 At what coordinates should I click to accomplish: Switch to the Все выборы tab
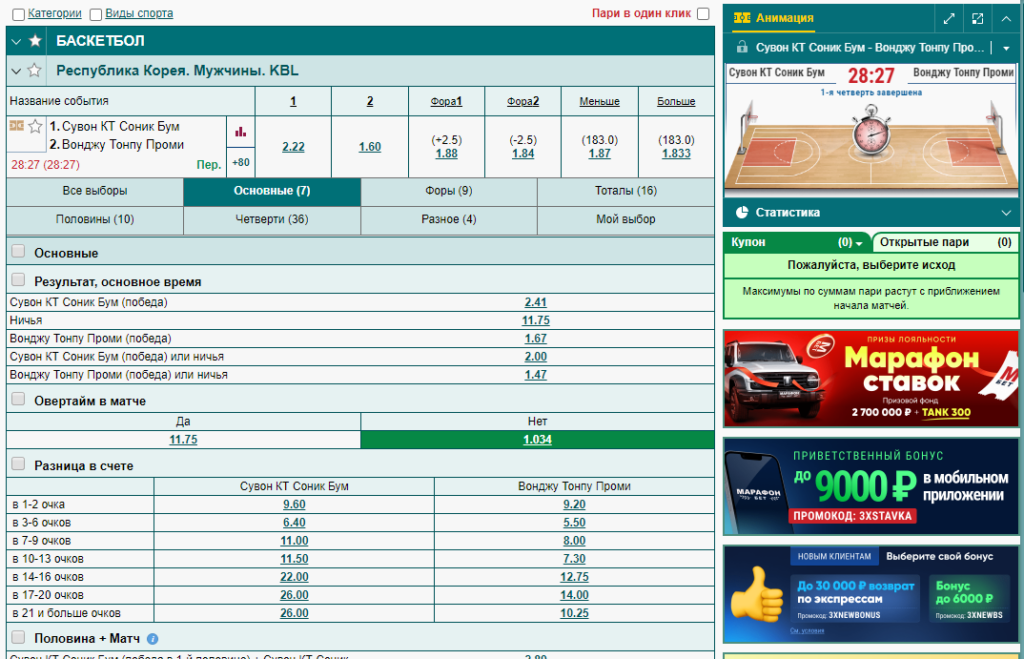click(x=95, y=191)
